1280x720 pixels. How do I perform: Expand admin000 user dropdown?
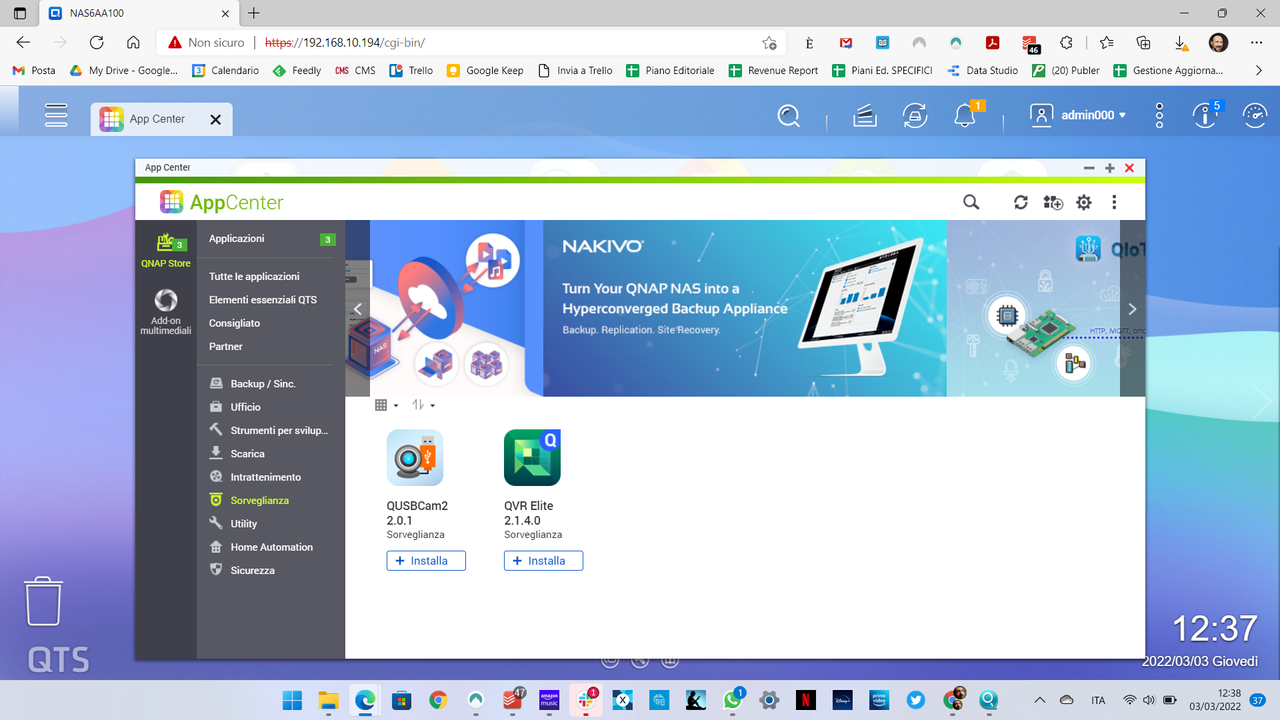click(1093, 115)
